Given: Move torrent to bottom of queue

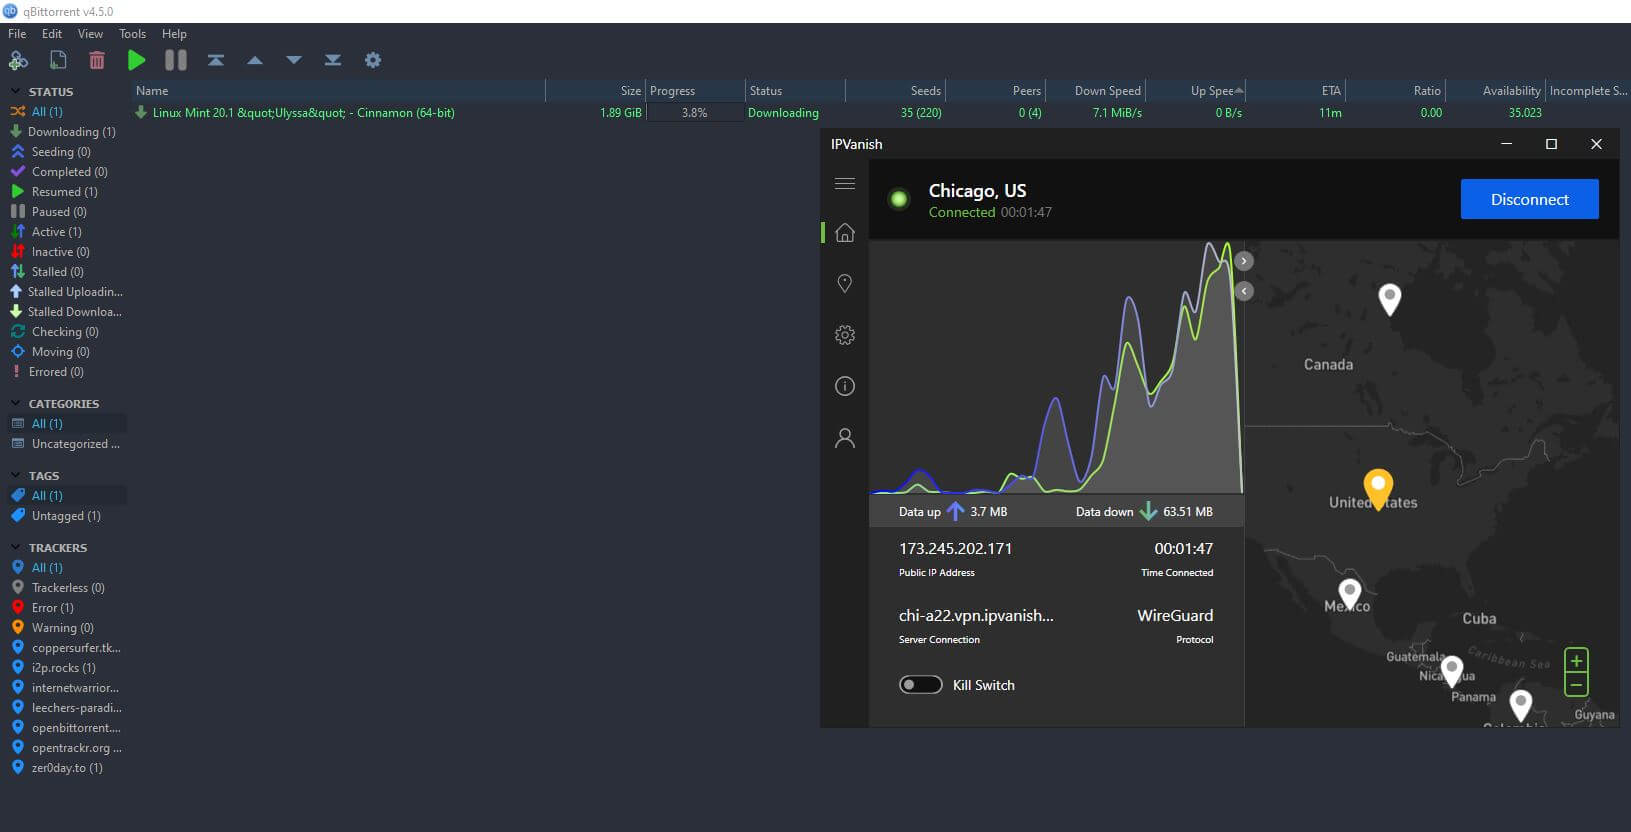Looking at the screenshot, I should 333,60.
